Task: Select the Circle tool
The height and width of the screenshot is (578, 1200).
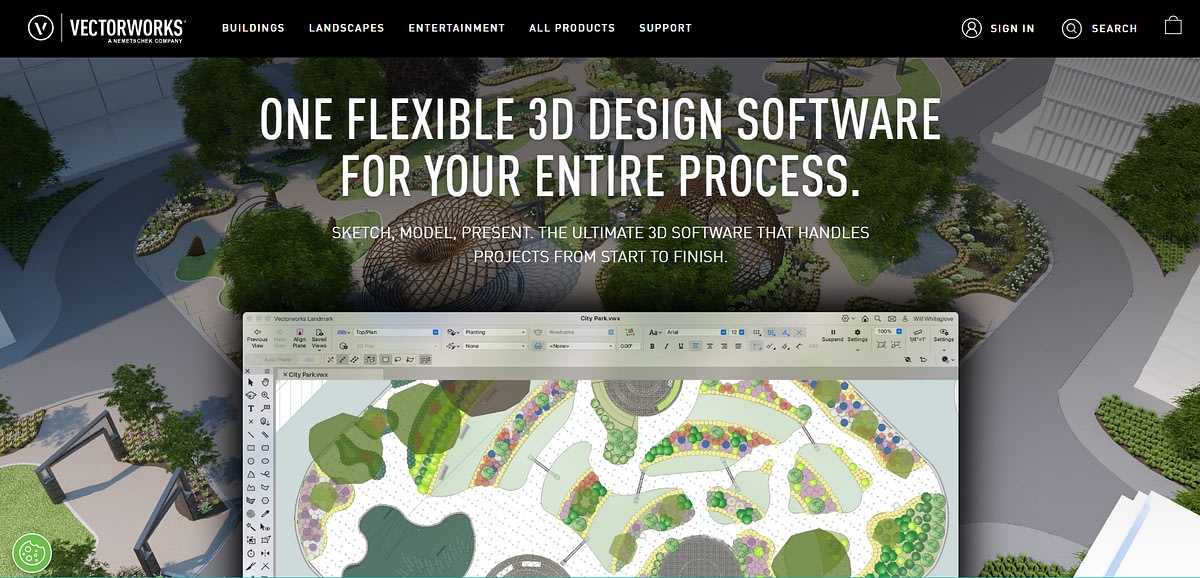Action: [x=251, y=461]
